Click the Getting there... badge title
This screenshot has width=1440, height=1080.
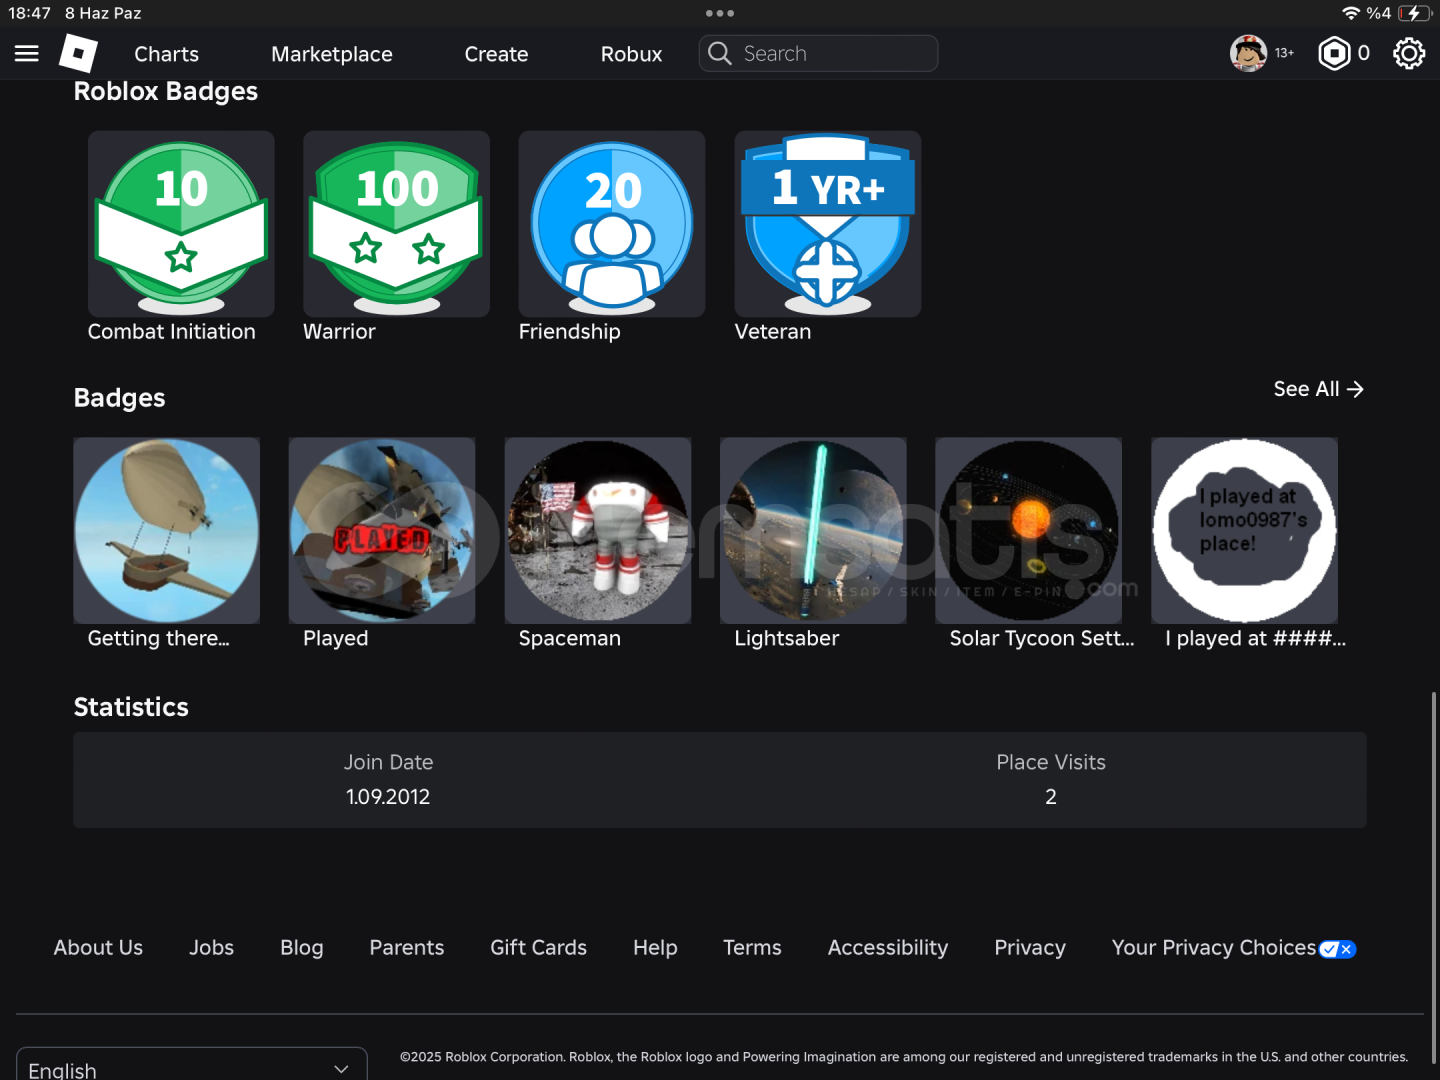[158, 638]
